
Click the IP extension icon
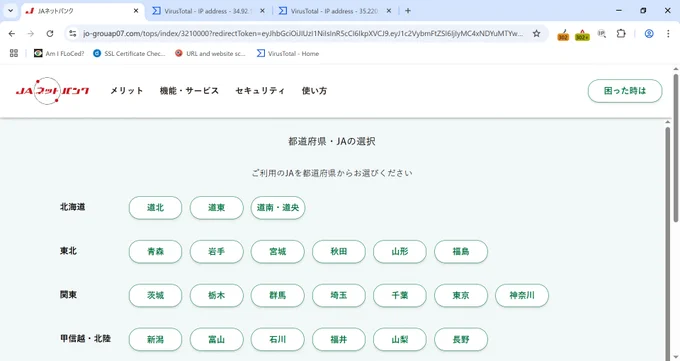[x=602, y=33]
